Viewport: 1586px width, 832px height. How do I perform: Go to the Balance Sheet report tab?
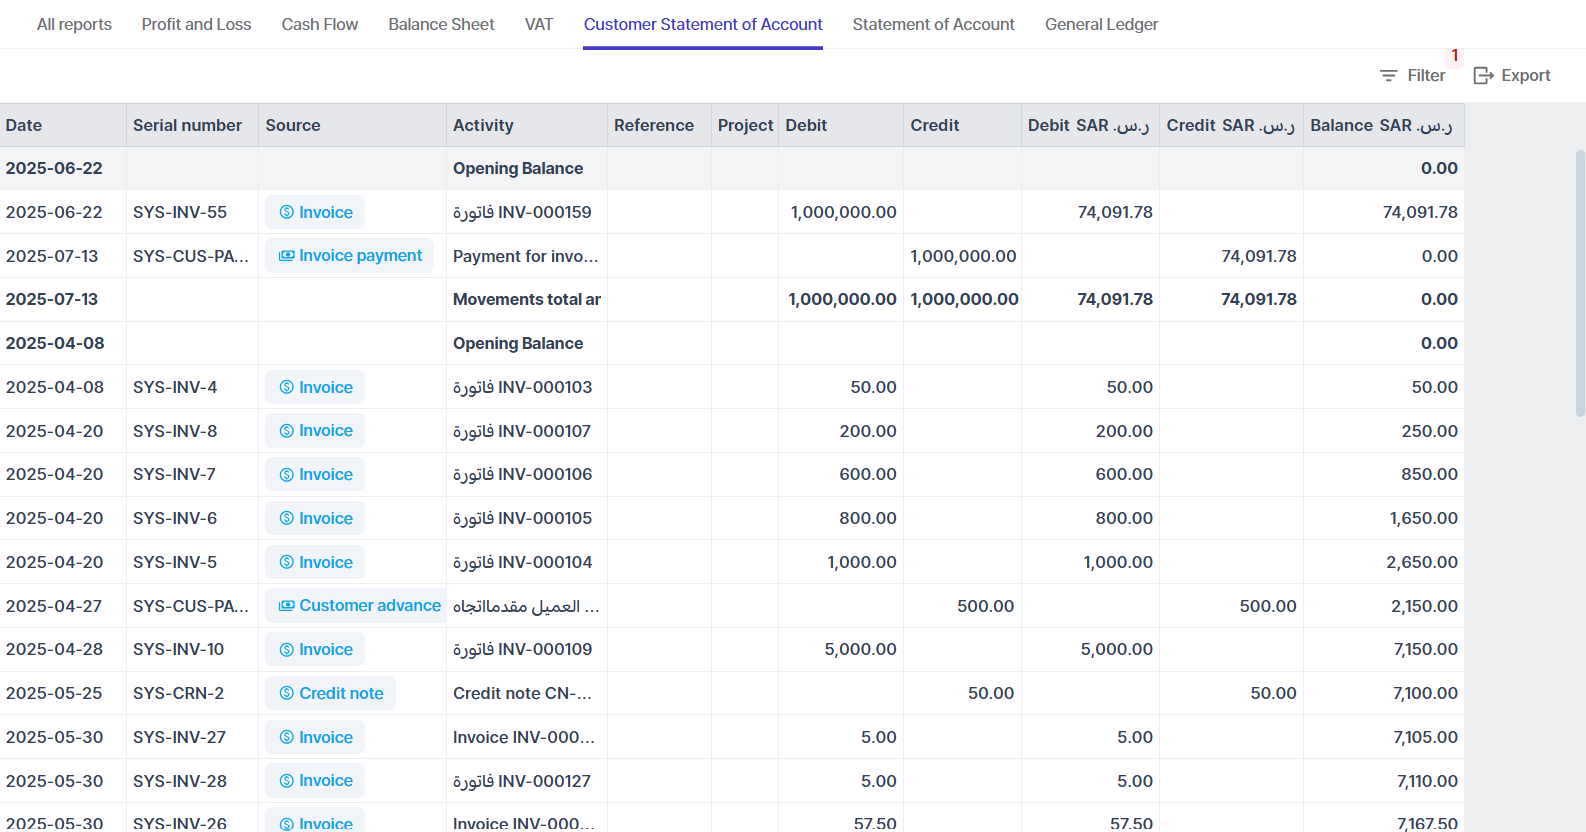tap(441, 24)
